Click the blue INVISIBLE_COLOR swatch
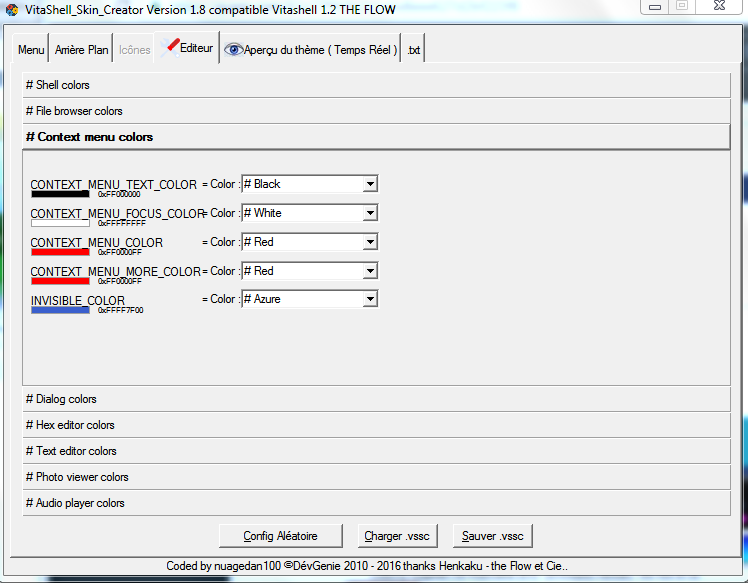748x583 pixels. [x=60, y=311]
